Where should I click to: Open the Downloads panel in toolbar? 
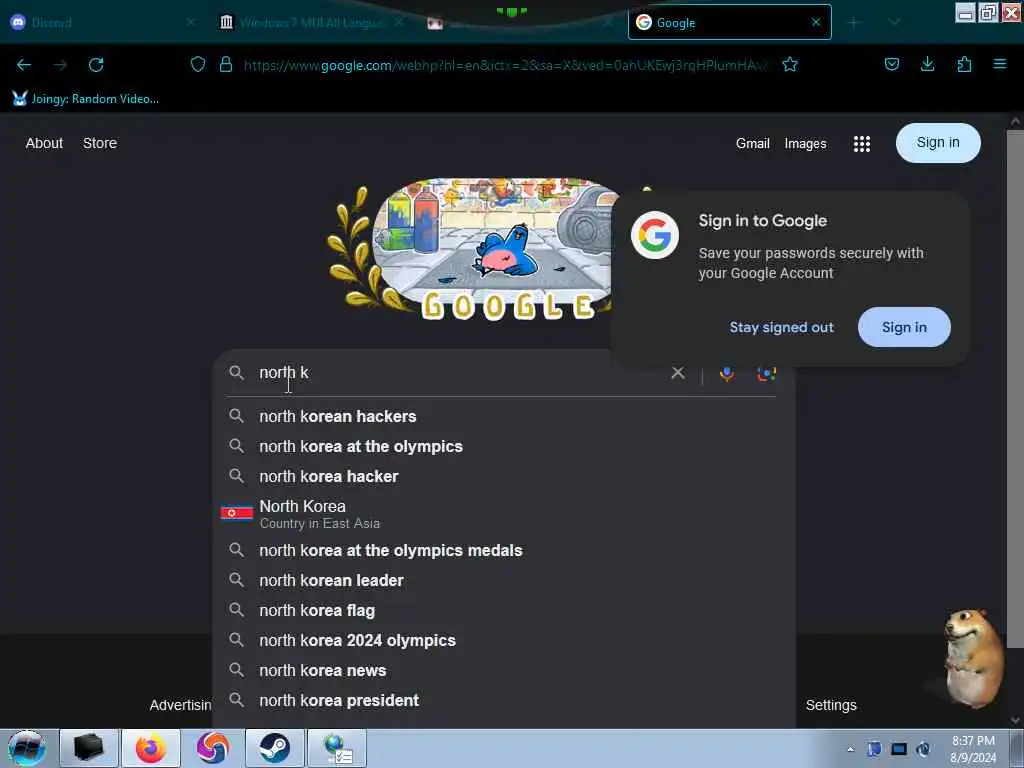point(927,64)
